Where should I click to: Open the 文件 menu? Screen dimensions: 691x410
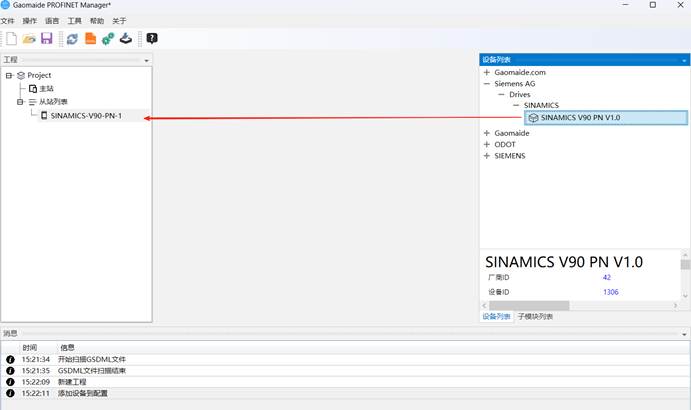tap(7, 21)
